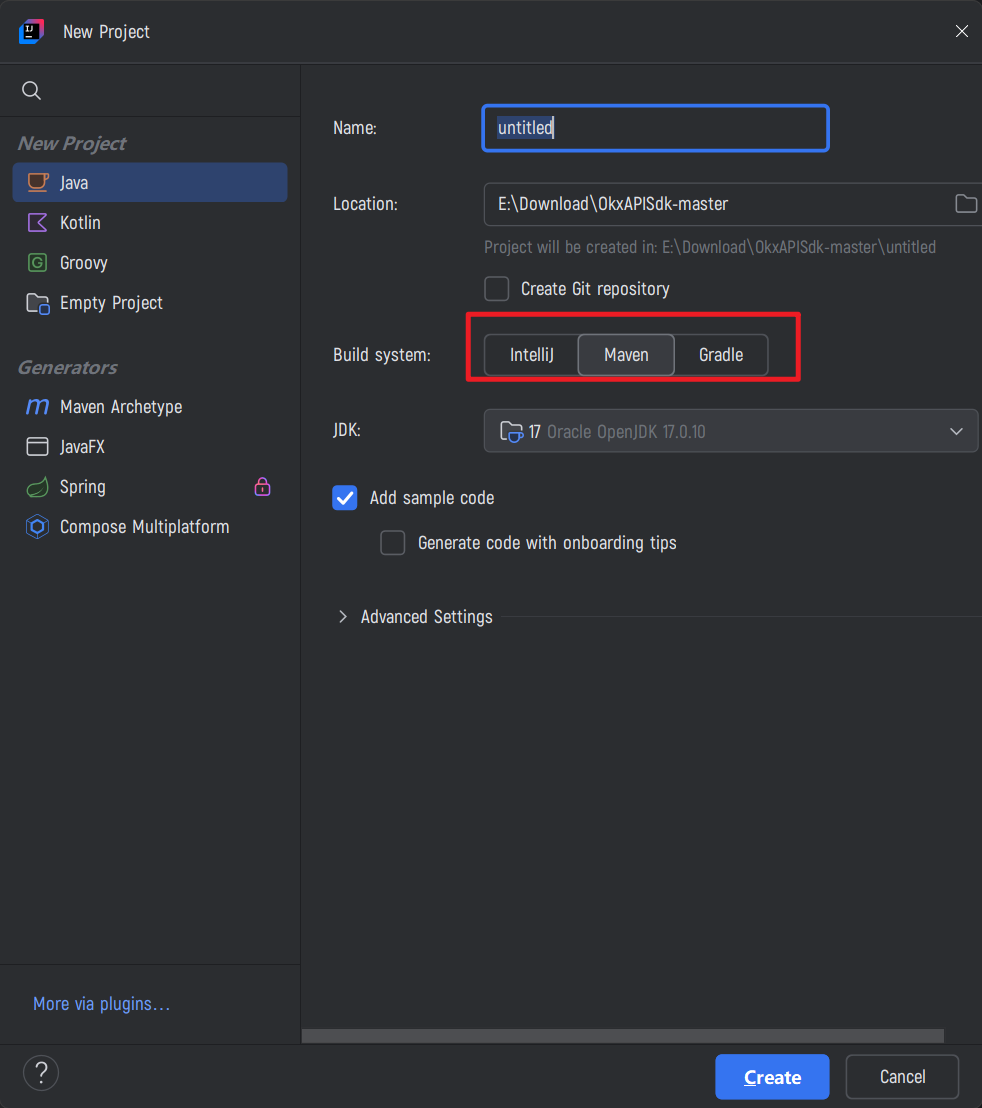Image resolution: width=982 pixels, height=1108 pixels.
Task: Select Java project type
Action: pos(150,182)
